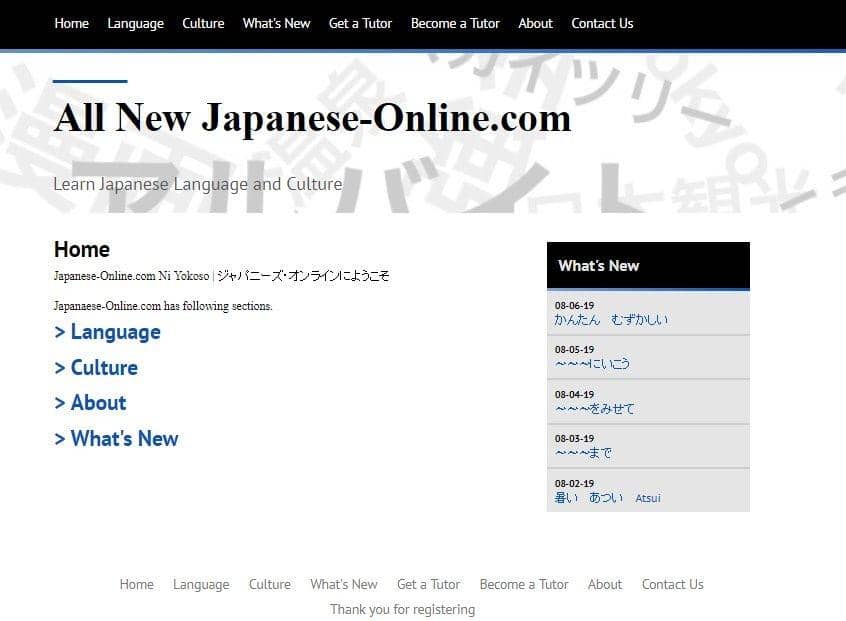Click "Thank you for registering" in the footer
Image resolution: width=846 pixels, height=621 pixels.
(x=402, y=608)
